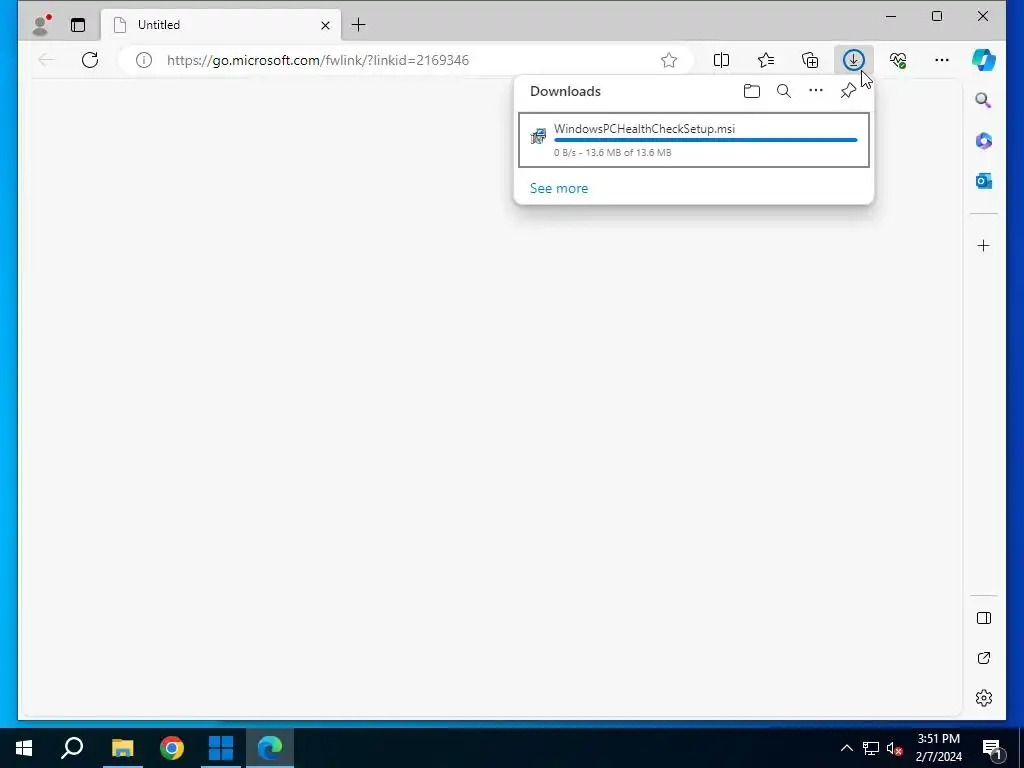Open a new tab

(x=359, y=25)
